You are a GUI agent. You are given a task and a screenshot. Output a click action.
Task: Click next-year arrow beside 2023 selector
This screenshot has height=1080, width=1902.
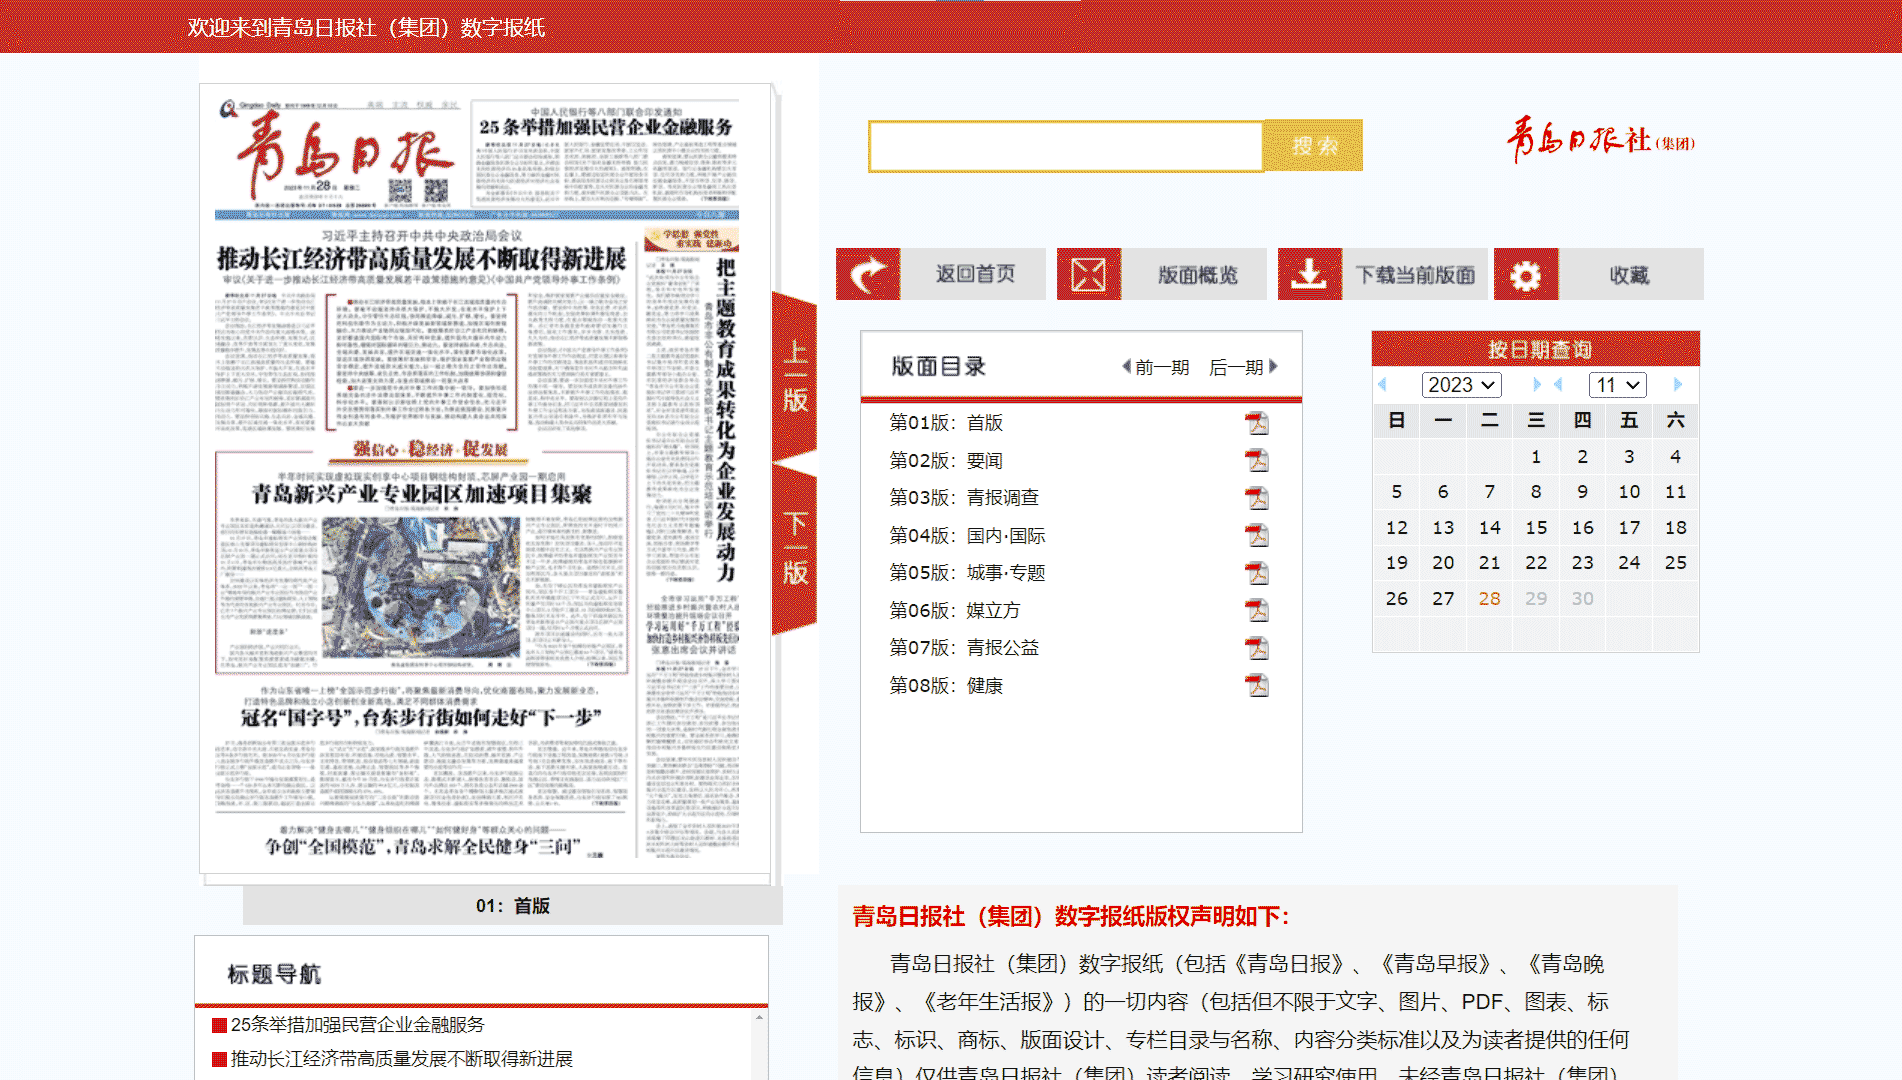click(x=1537, y=385)
